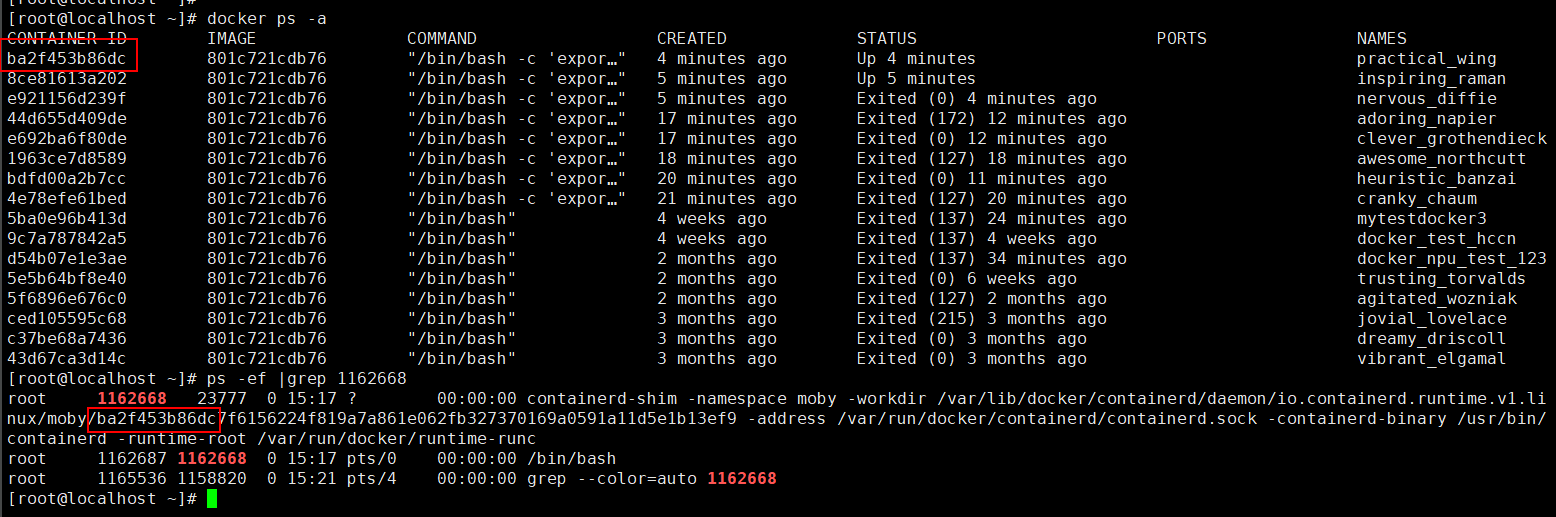Click the container name cranky_chaum
This screenshot has height=517, width=1556.
tap(1417, 199)
